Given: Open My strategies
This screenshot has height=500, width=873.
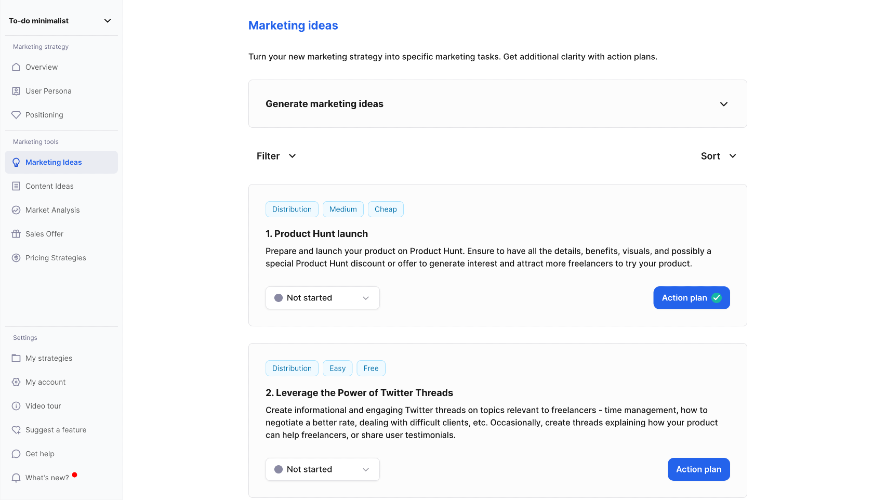Looking at the screenshot, I should coord(61,358).
